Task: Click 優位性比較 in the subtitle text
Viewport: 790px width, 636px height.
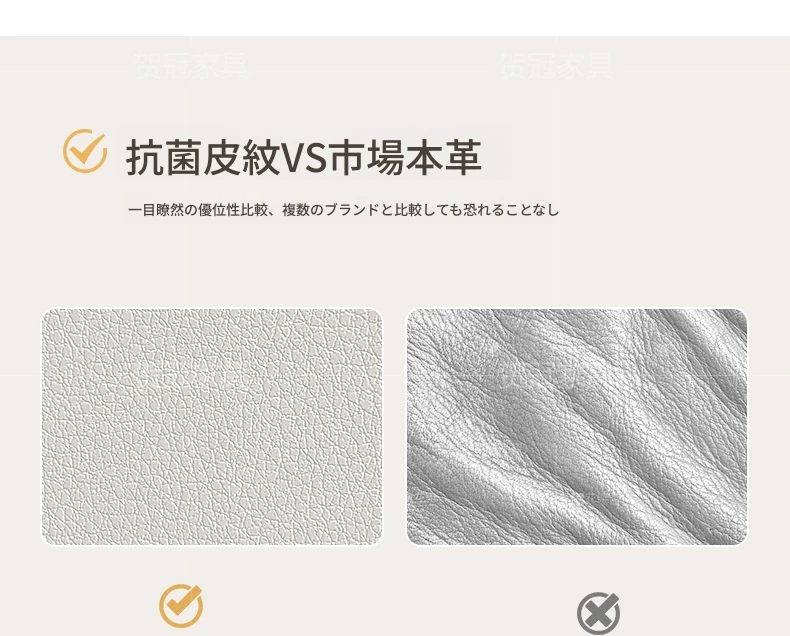Action: click(x=234, y=210)
